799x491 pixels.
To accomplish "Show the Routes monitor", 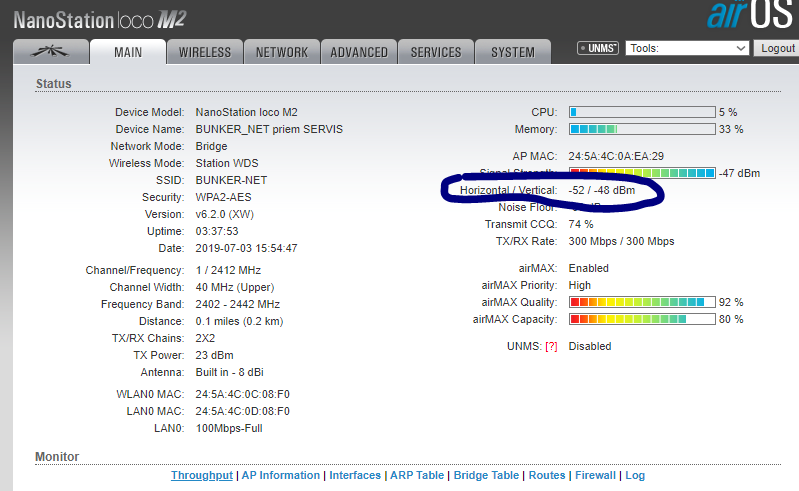I will pos(547,476).
